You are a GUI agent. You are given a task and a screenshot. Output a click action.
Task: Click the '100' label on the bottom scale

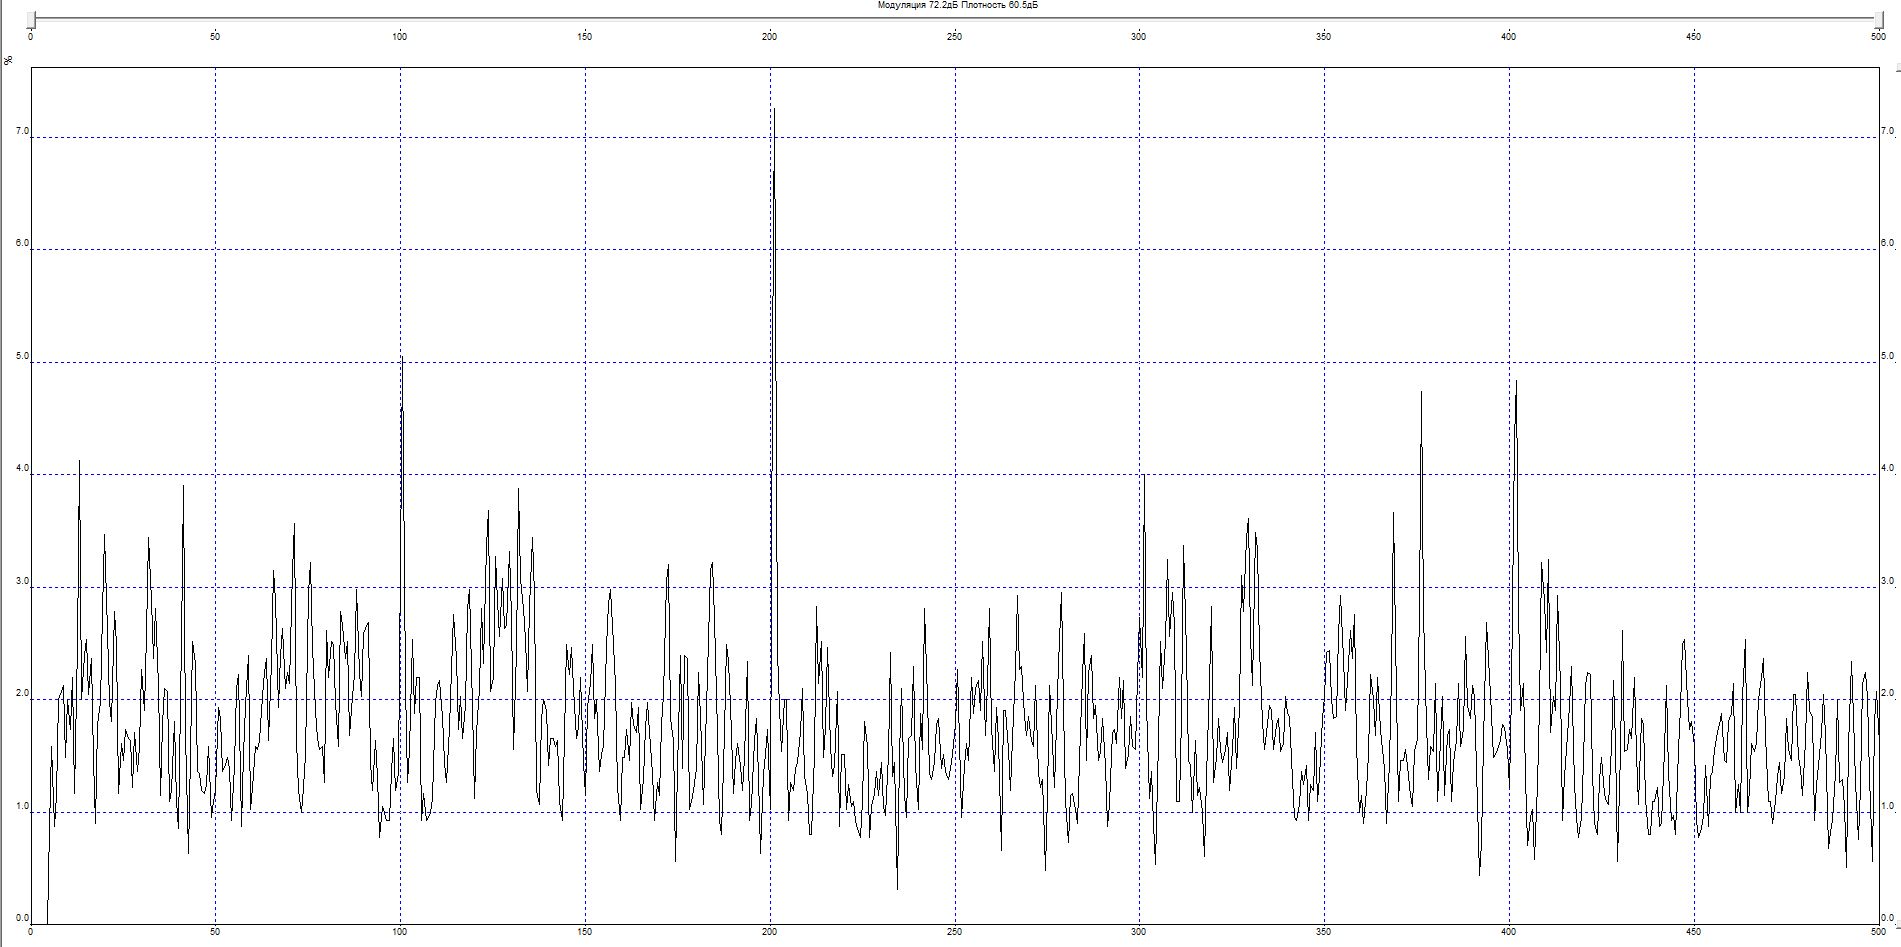tap(400, 932)
